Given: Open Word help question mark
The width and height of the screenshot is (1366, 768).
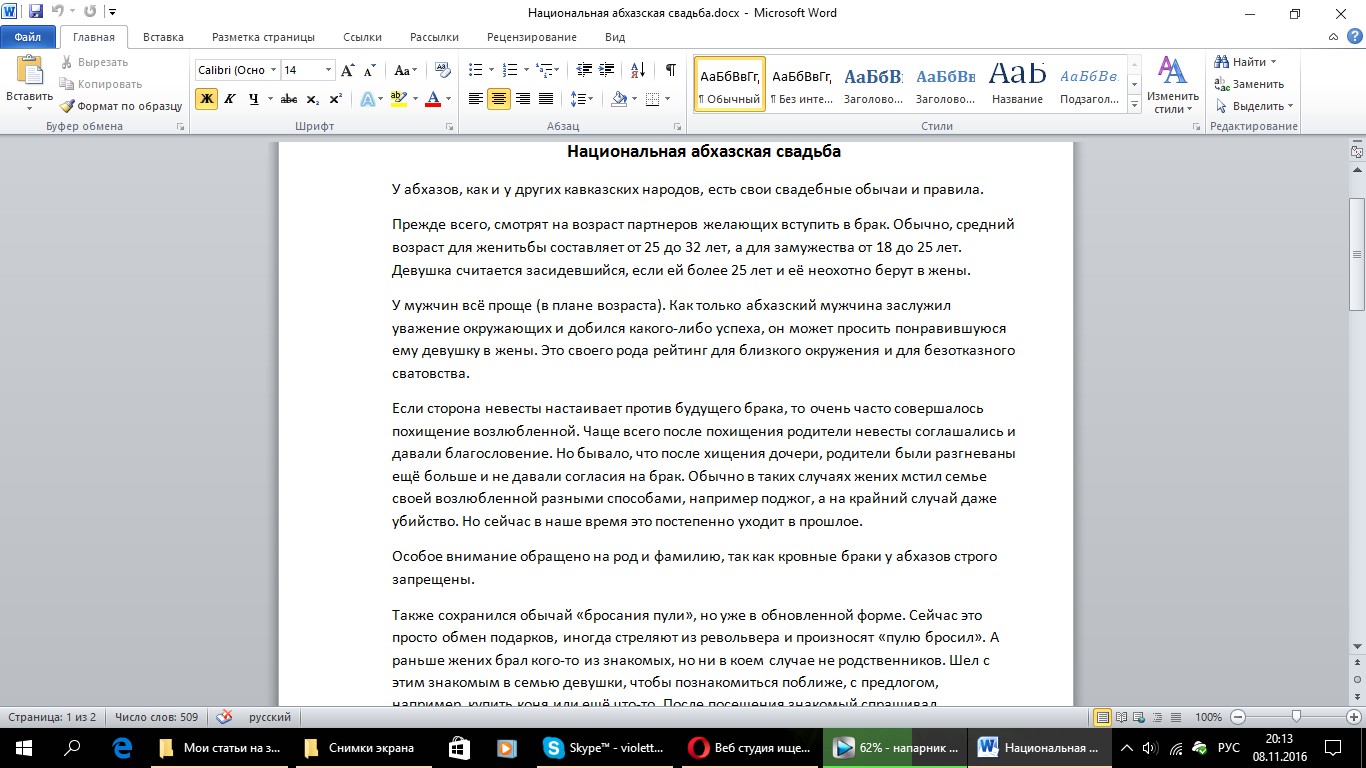Looking at the screenshot, I should tap(1353, 38).
